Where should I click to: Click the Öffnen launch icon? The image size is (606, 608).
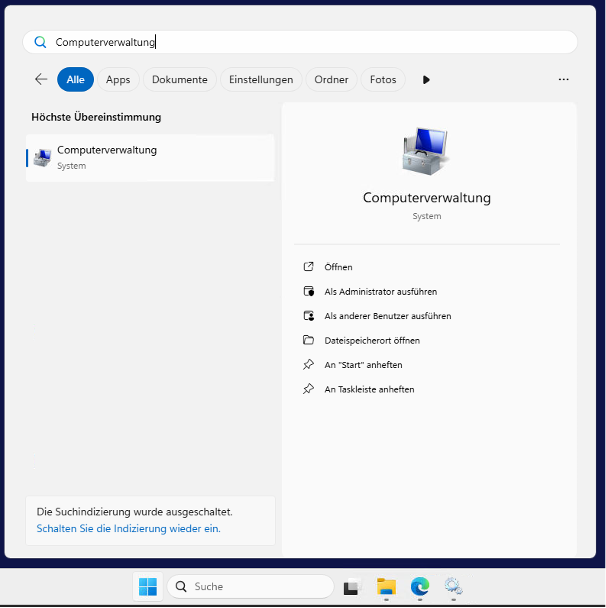tap(308, 267)
